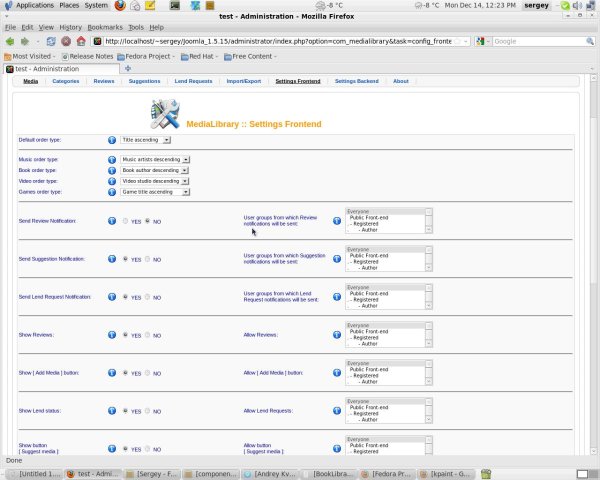600x480 pixels.
Task: Open the Games order type dropdown
Action: tap(155, 192)
